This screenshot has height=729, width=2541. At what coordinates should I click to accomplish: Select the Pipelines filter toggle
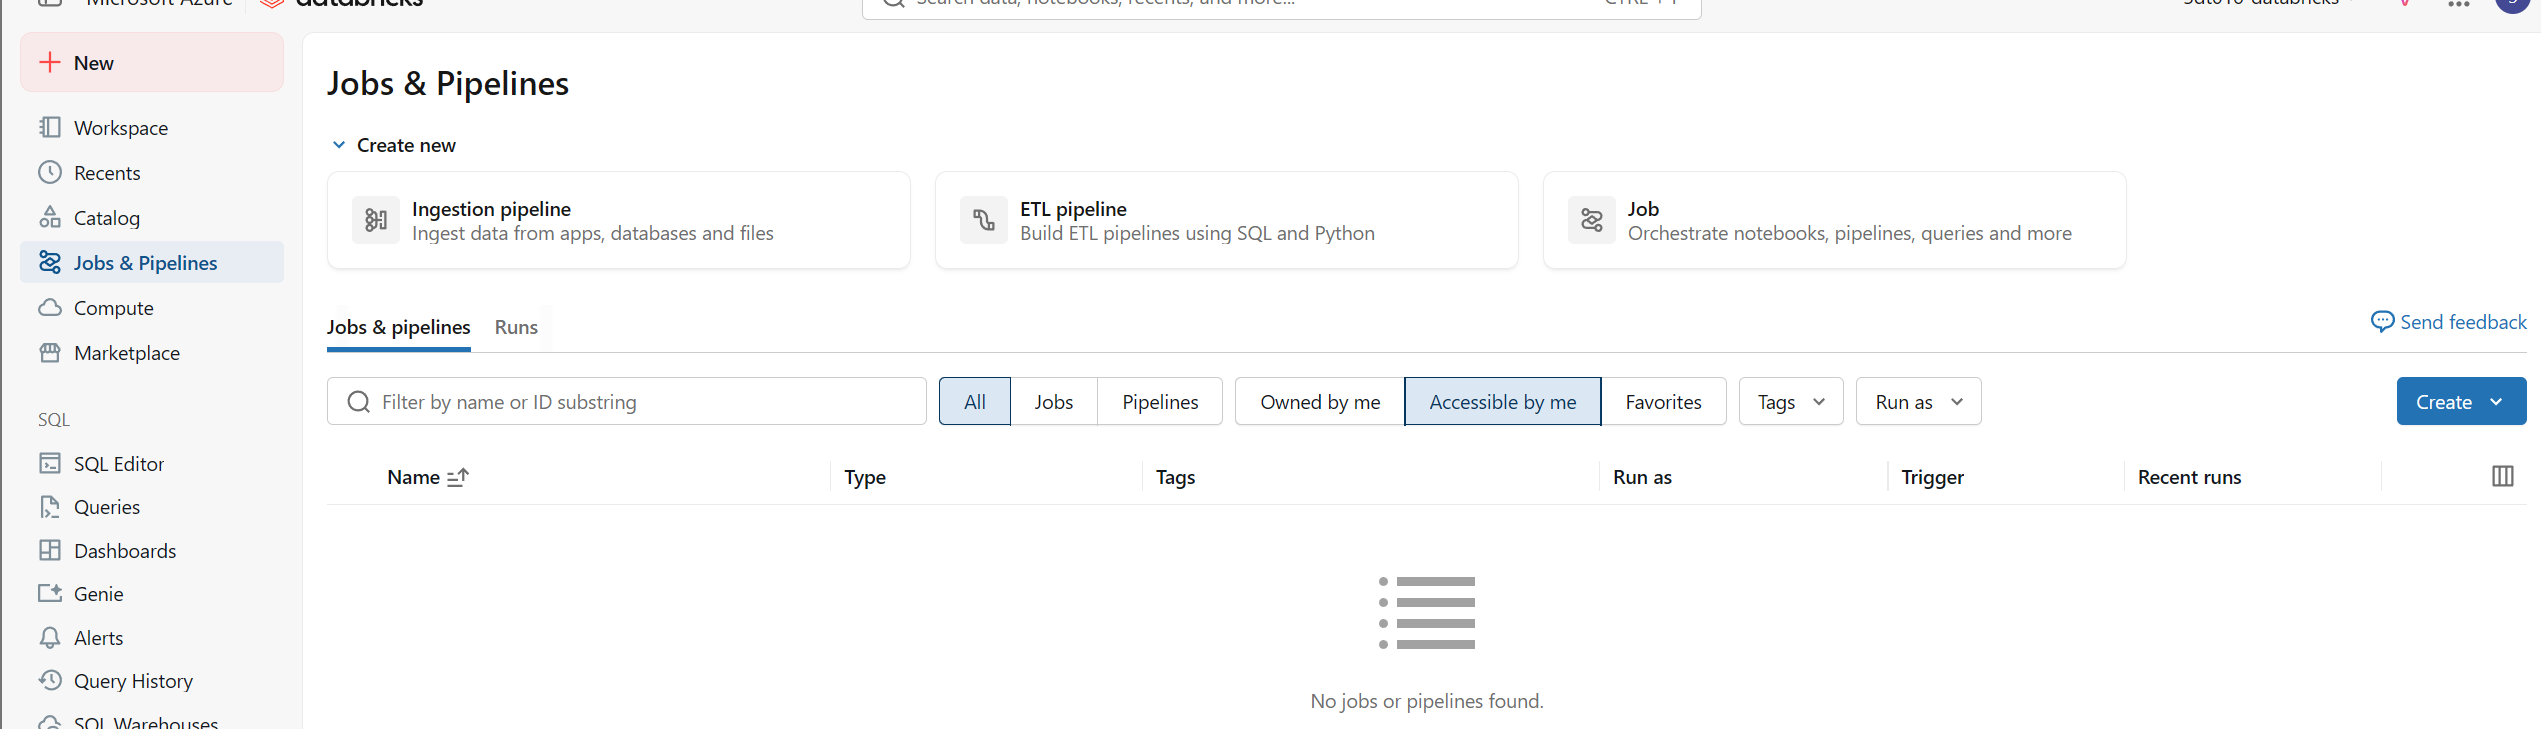click(x=1160, y=401)
